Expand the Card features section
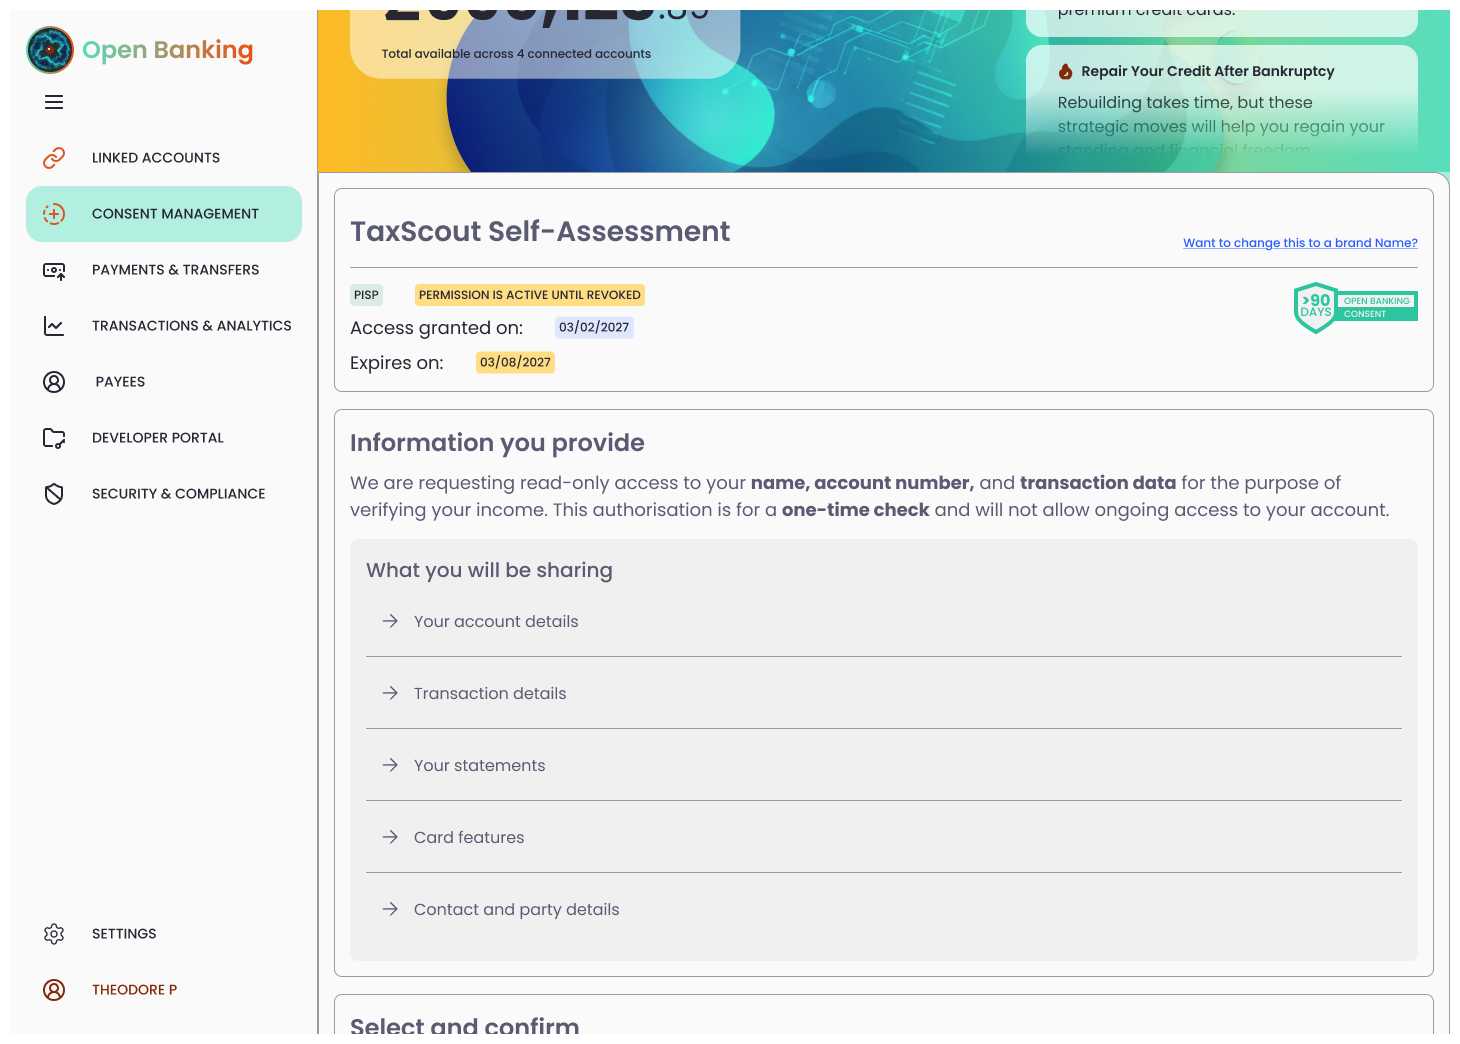 tap(468, 837)
